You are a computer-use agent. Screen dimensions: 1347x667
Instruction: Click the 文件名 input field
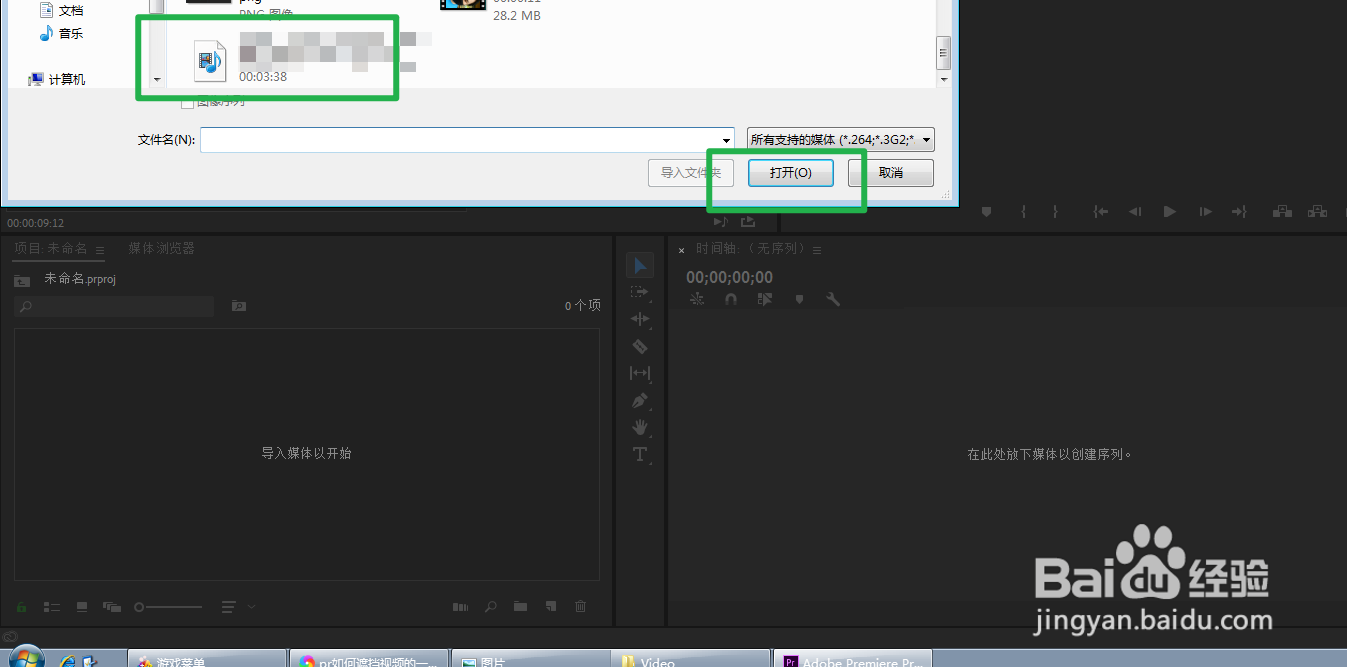[460, 140]
